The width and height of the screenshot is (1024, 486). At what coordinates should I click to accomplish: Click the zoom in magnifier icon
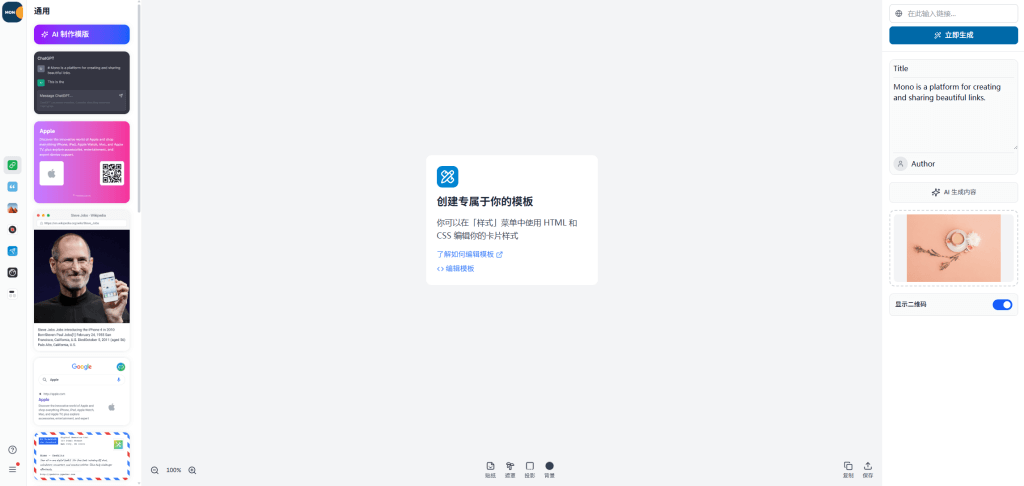(x=192, y=470)
